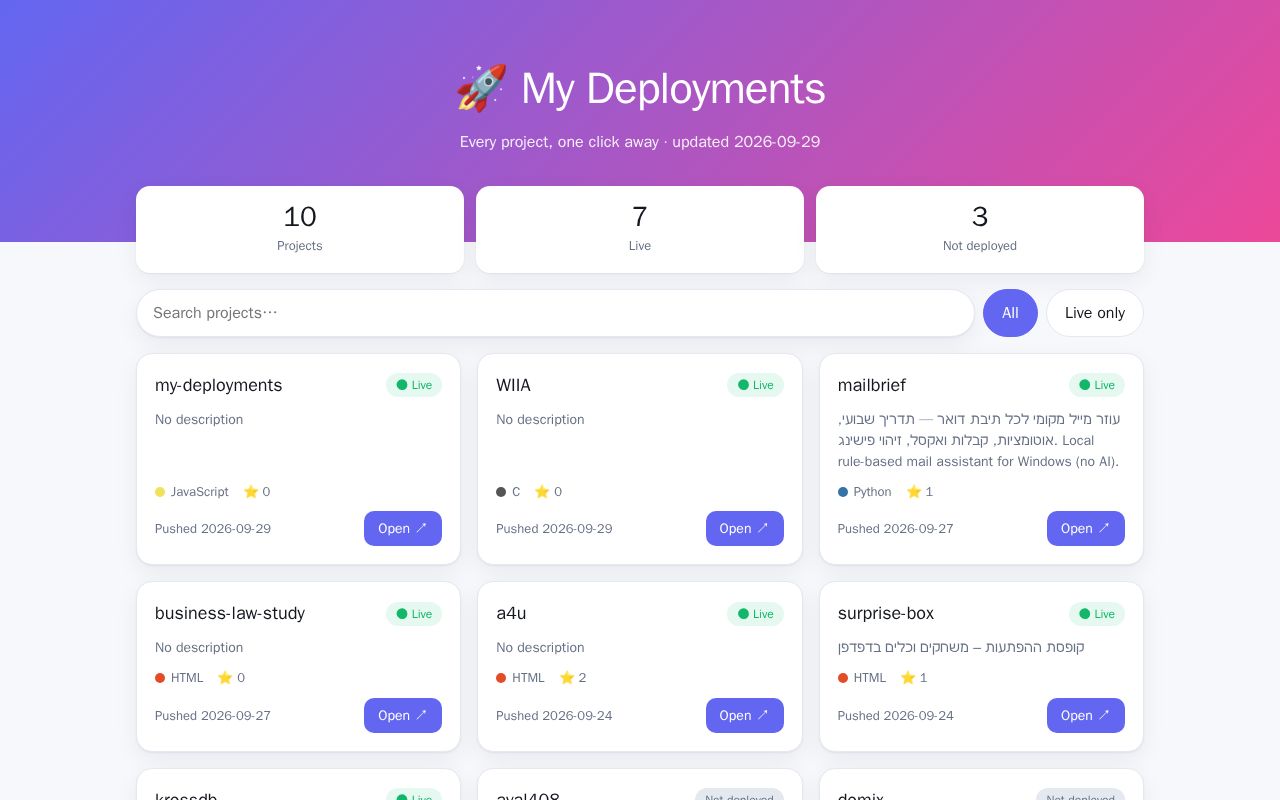Screen dimensions: 1280x800
Task: Open the a4u project
Action: point(745,716)
